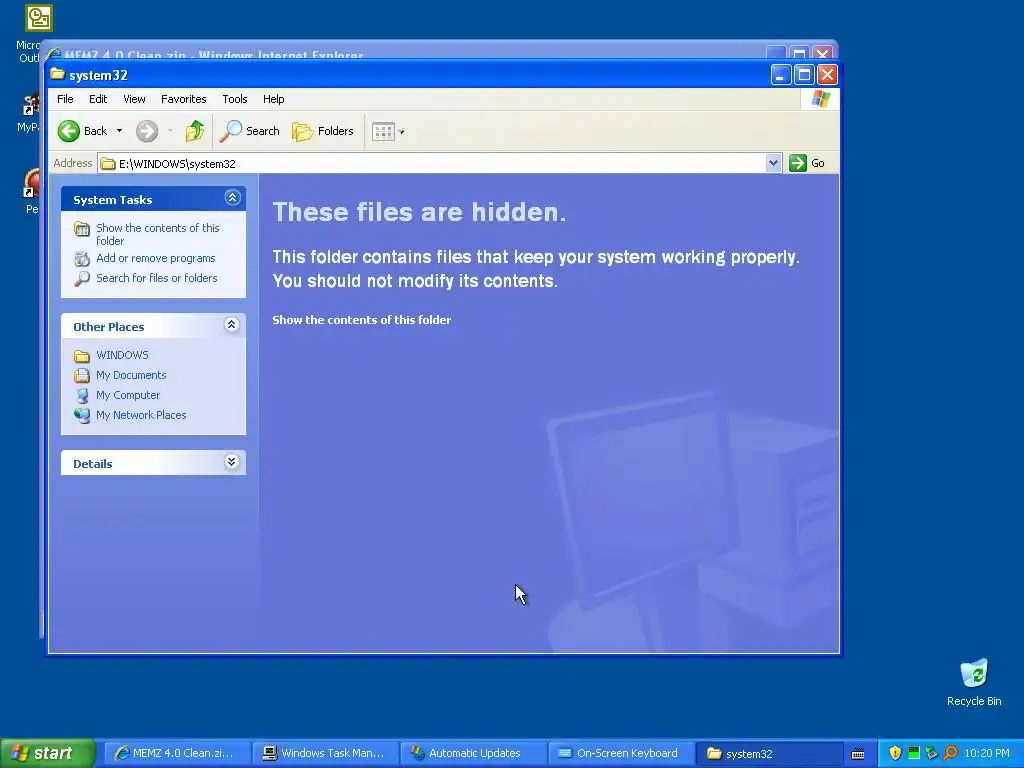The height and width of the screenshot is (768, 1024).
Task: Click the Forward arrow icon
Action: coord(147,131)
